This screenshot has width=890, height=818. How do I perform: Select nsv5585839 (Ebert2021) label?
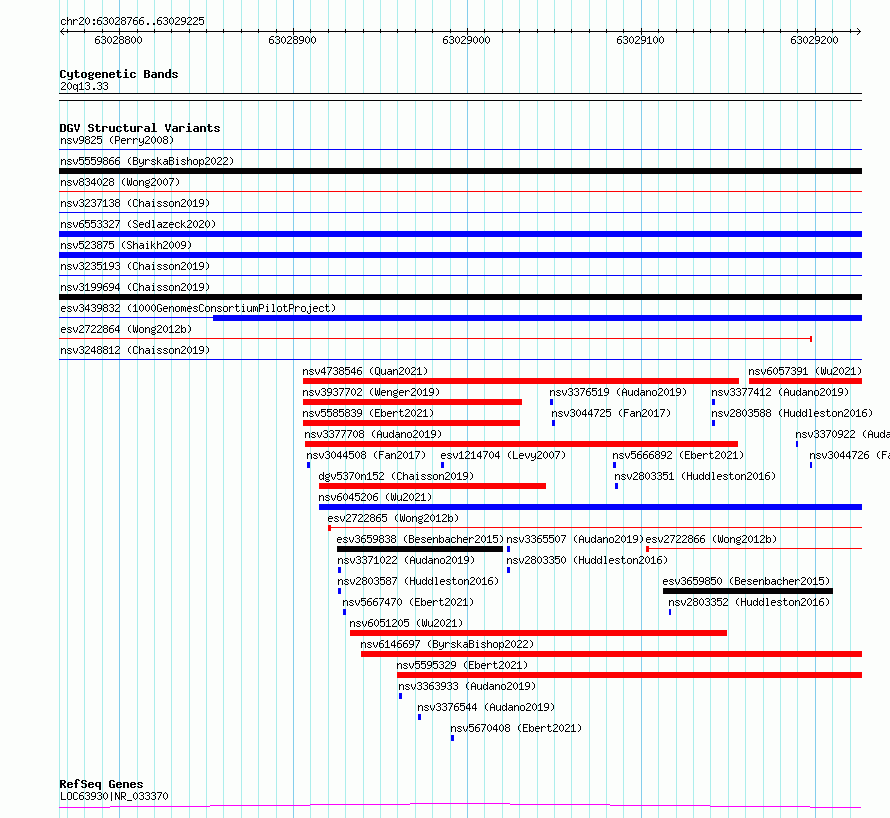tap(368, 413)
